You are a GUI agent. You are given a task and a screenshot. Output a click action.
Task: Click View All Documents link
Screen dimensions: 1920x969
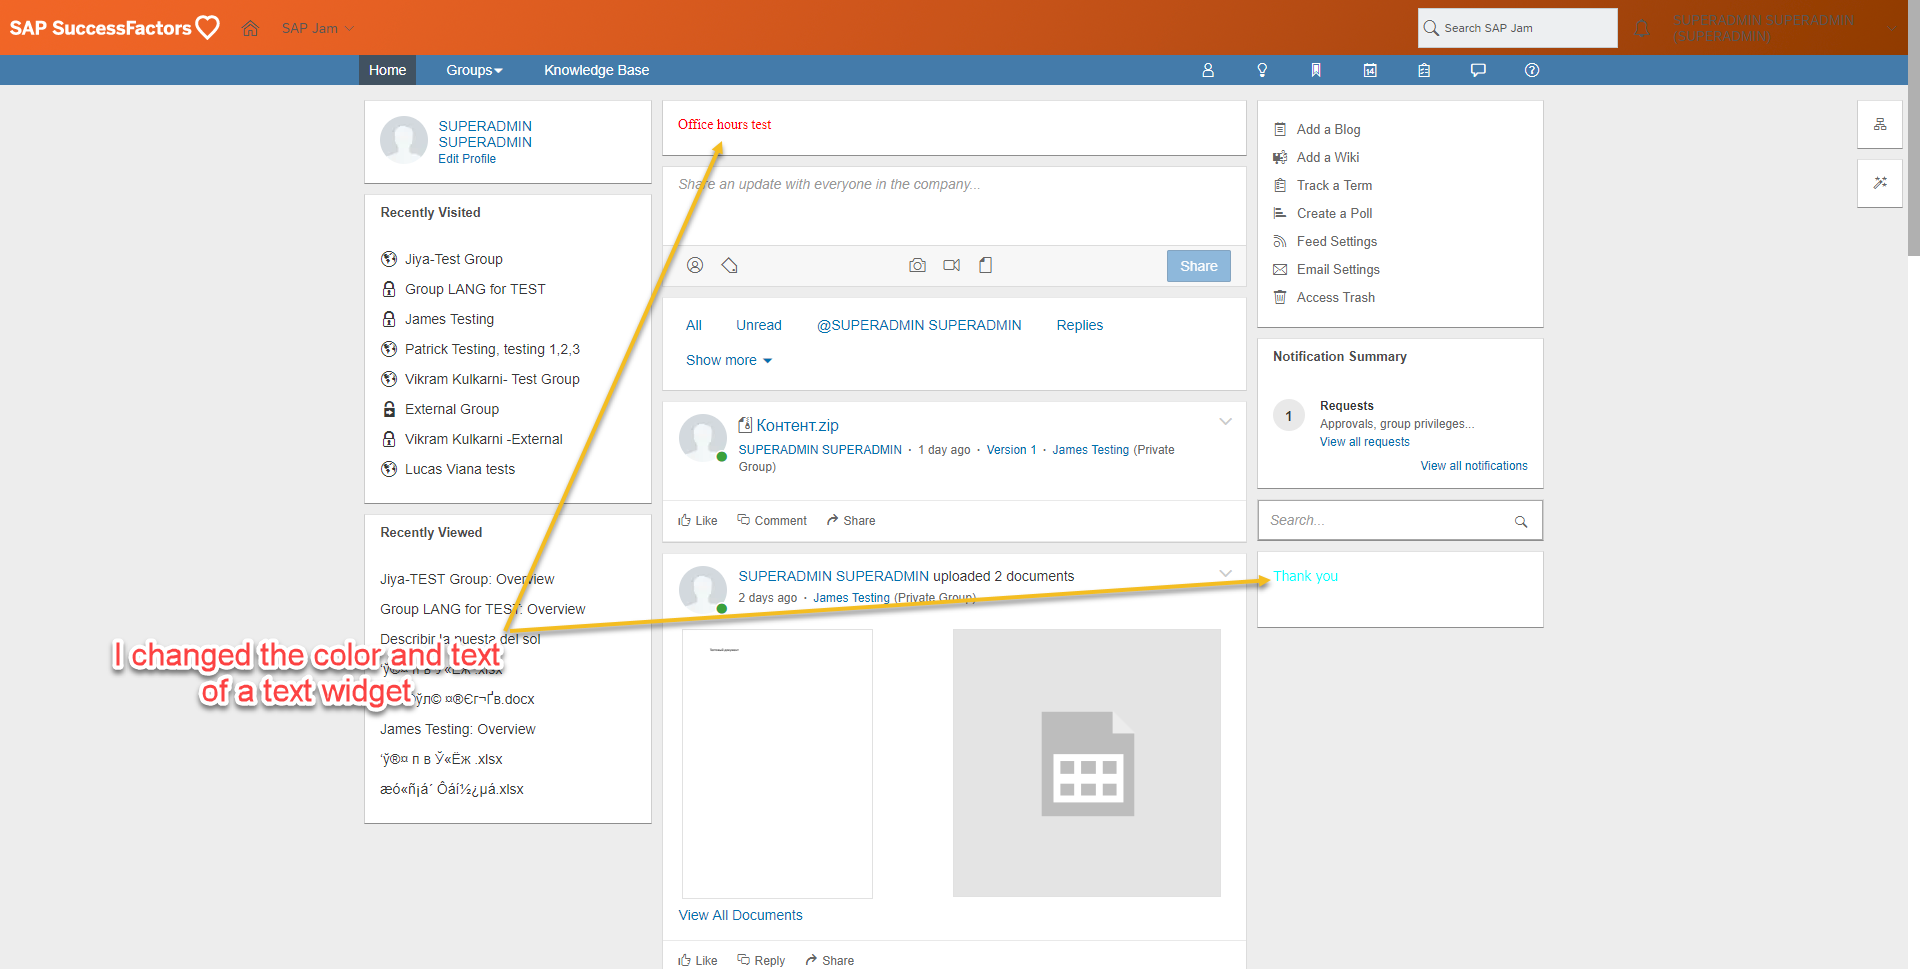point(740,915)
